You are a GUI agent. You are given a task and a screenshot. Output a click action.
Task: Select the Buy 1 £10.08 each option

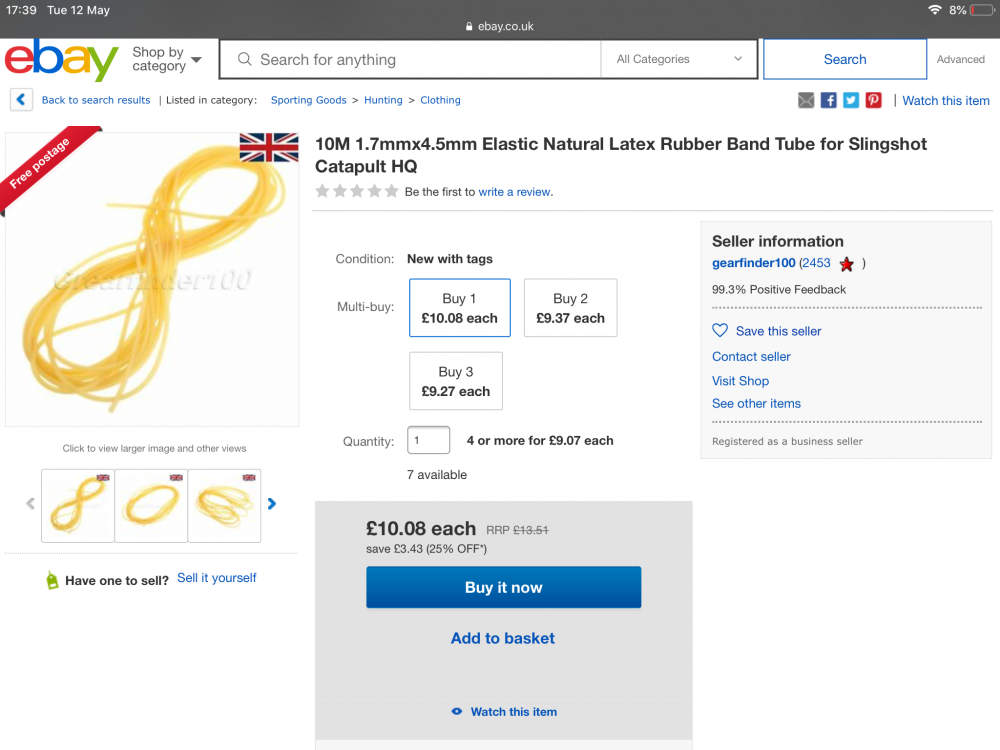click(460, 307)
